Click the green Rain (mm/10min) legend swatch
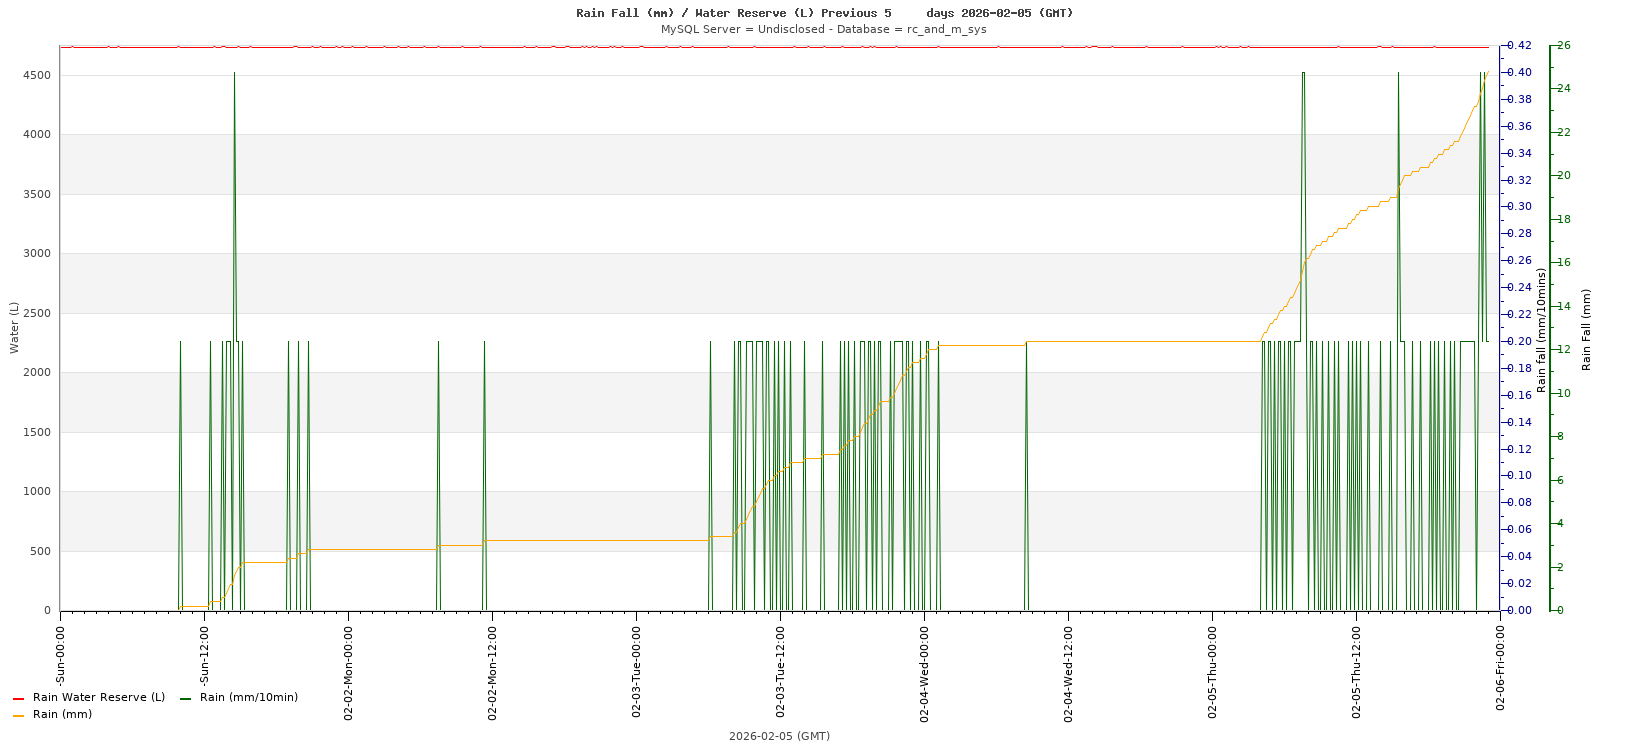 point(185,698)
